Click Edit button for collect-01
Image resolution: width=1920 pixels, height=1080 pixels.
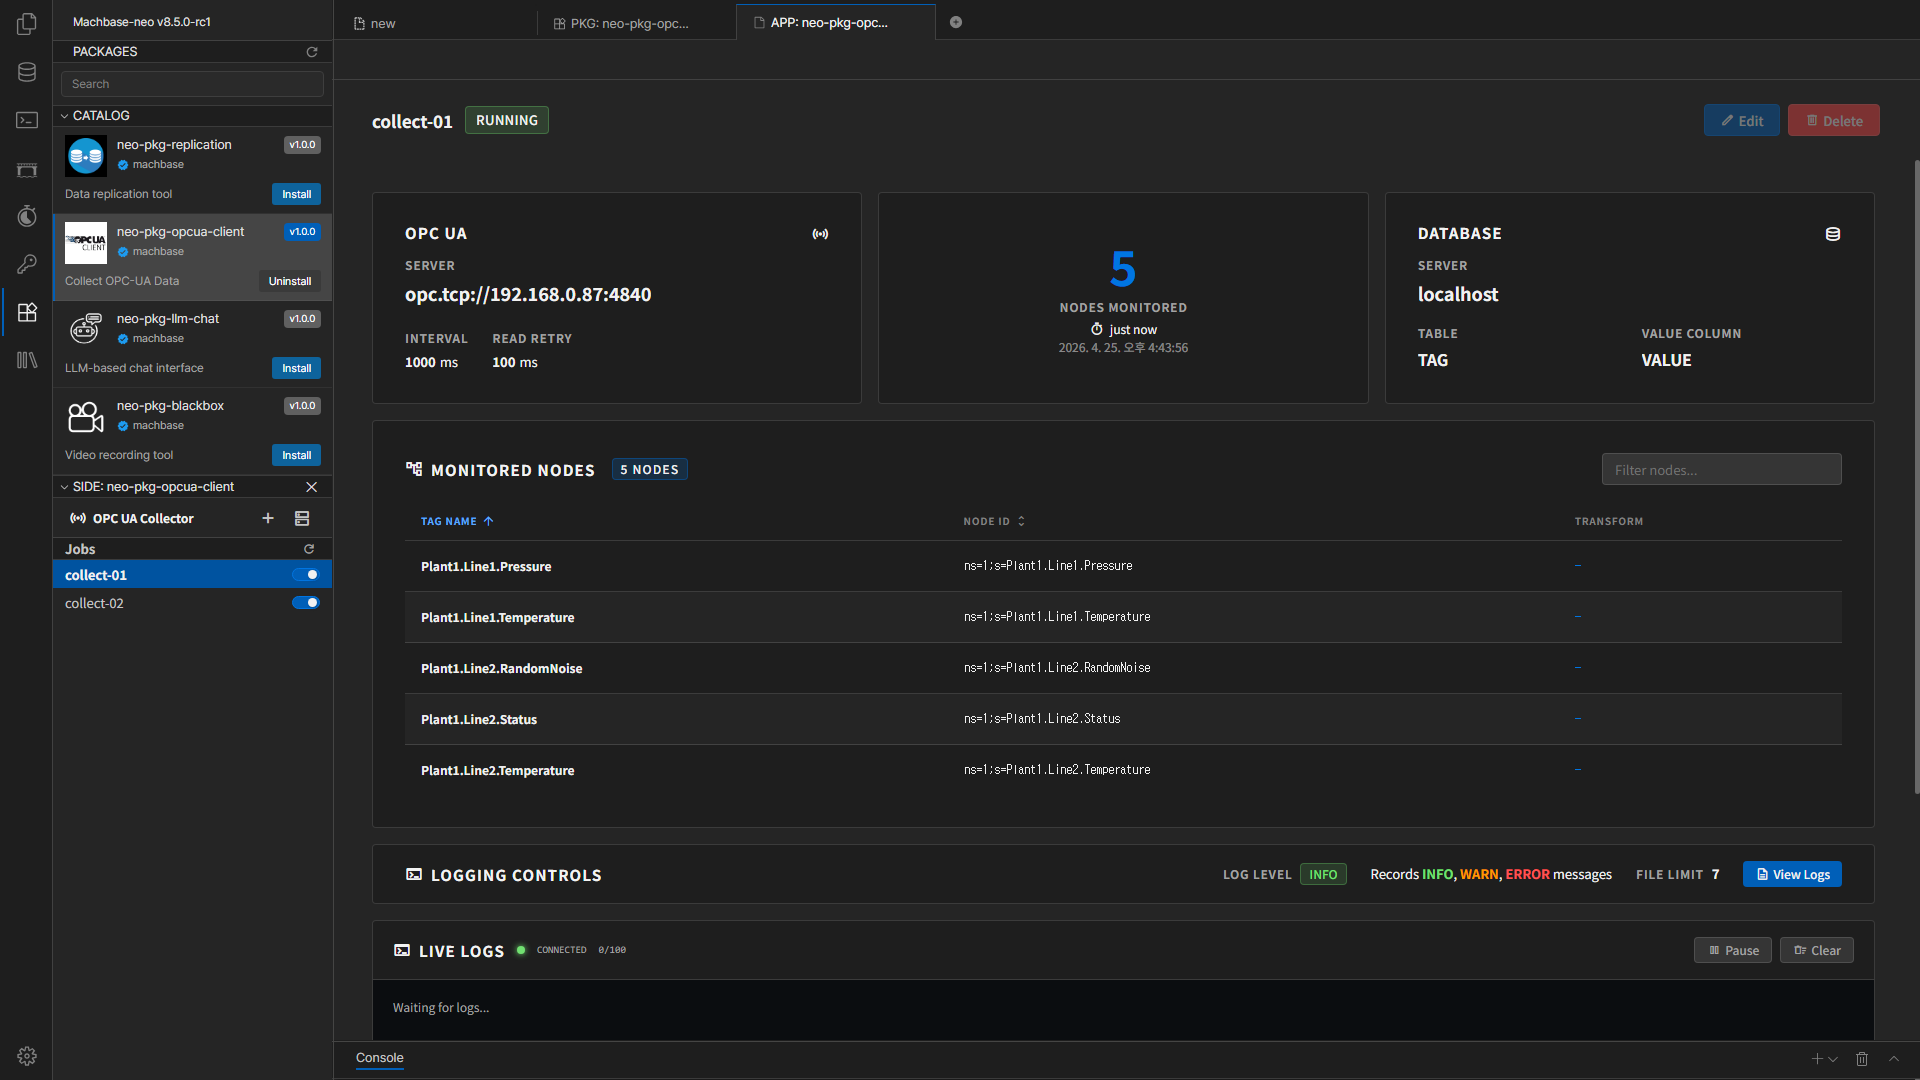tap(1741, 120)
